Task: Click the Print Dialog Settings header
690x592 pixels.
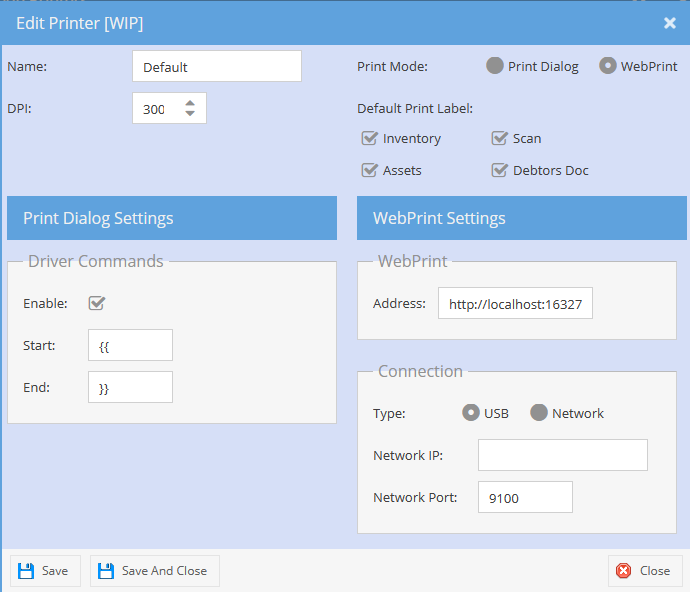Action: [x=172, y=218]
